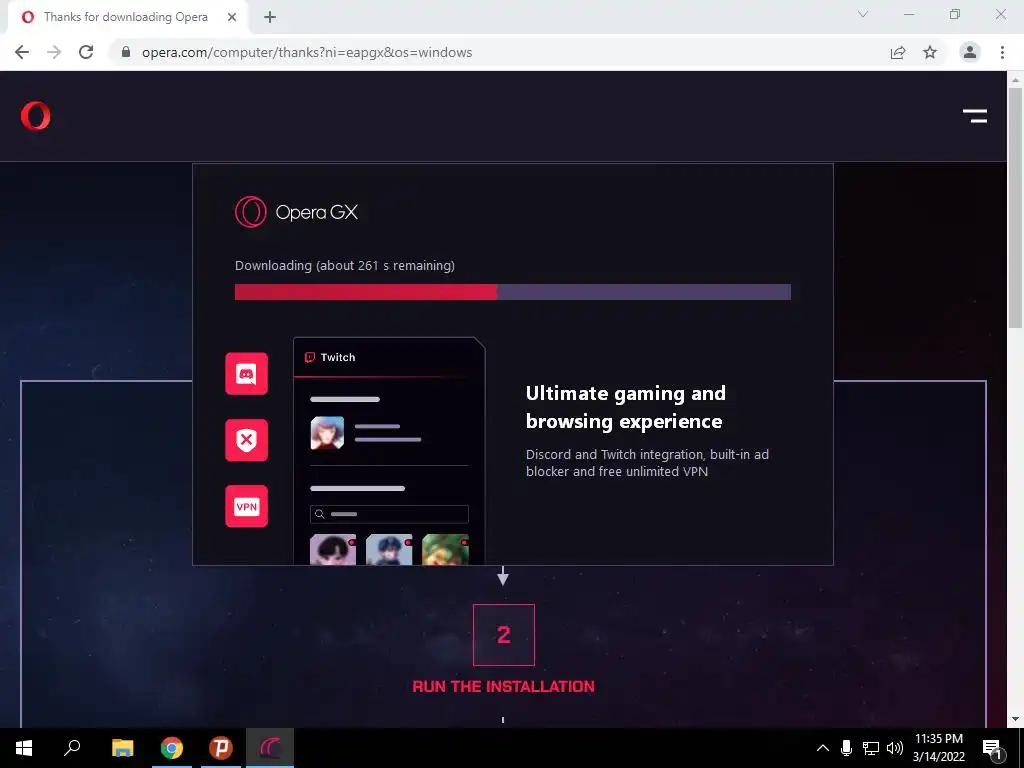Close the "Thanks for downloading Opera" tab
Image resolution: width=1024 pixels, height=768 pixels.
(232, 17)
